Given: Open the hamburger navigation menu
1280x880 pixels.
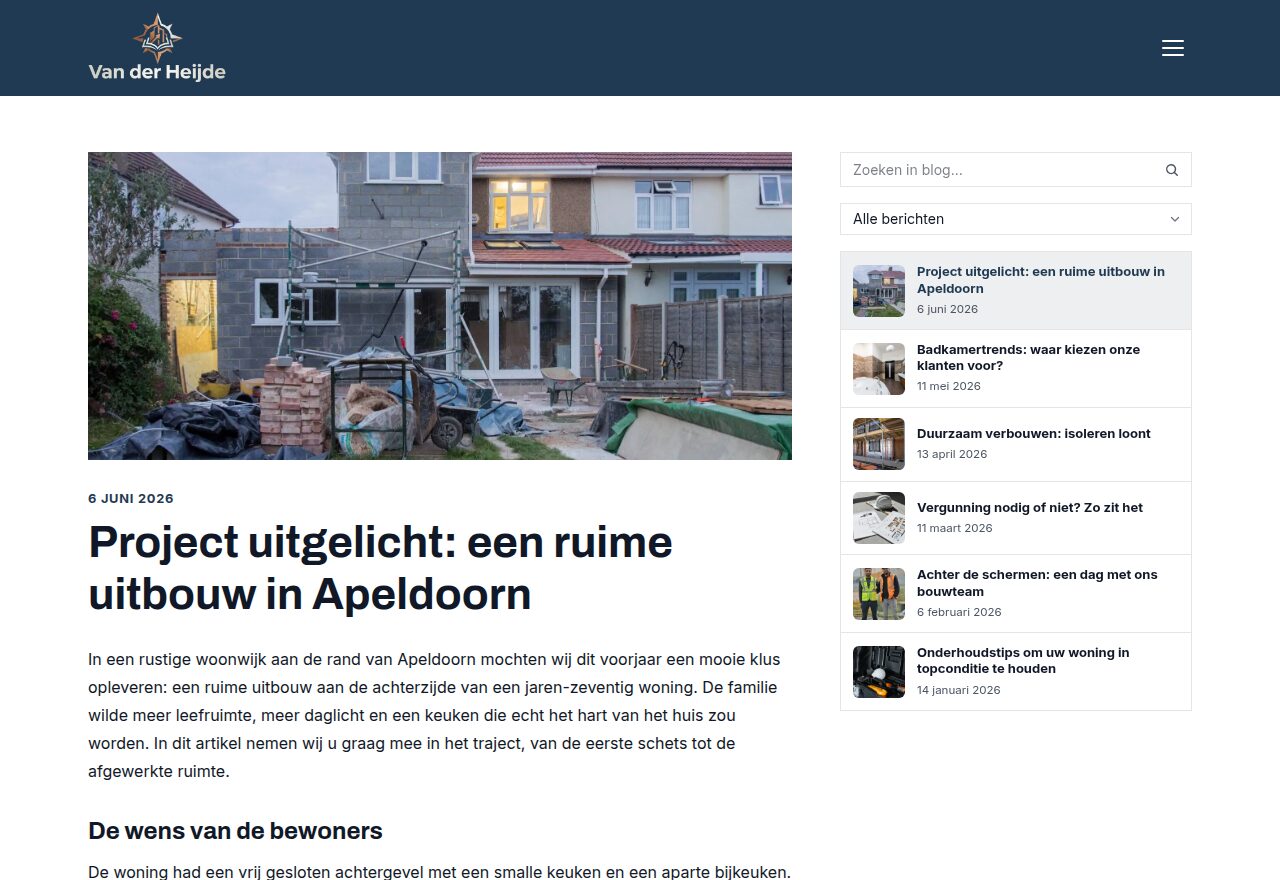Looking at the screenshot, I should [1173, 48].
